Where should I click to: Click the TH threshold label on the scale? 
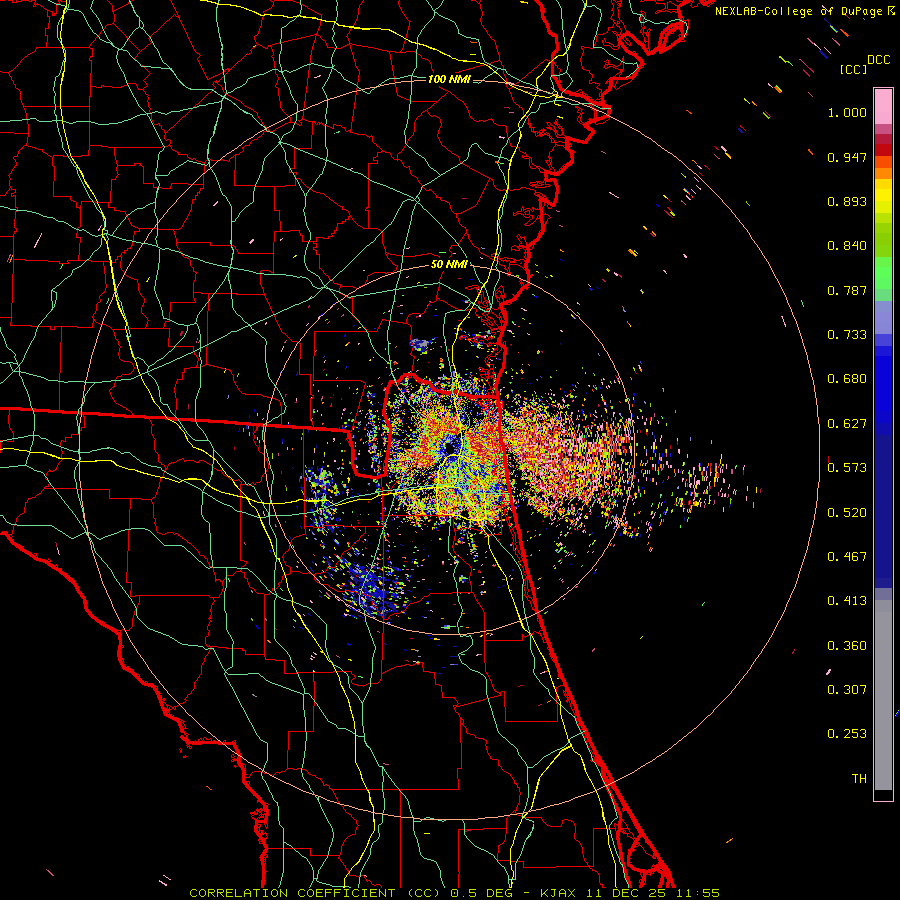tap(859, 779)
